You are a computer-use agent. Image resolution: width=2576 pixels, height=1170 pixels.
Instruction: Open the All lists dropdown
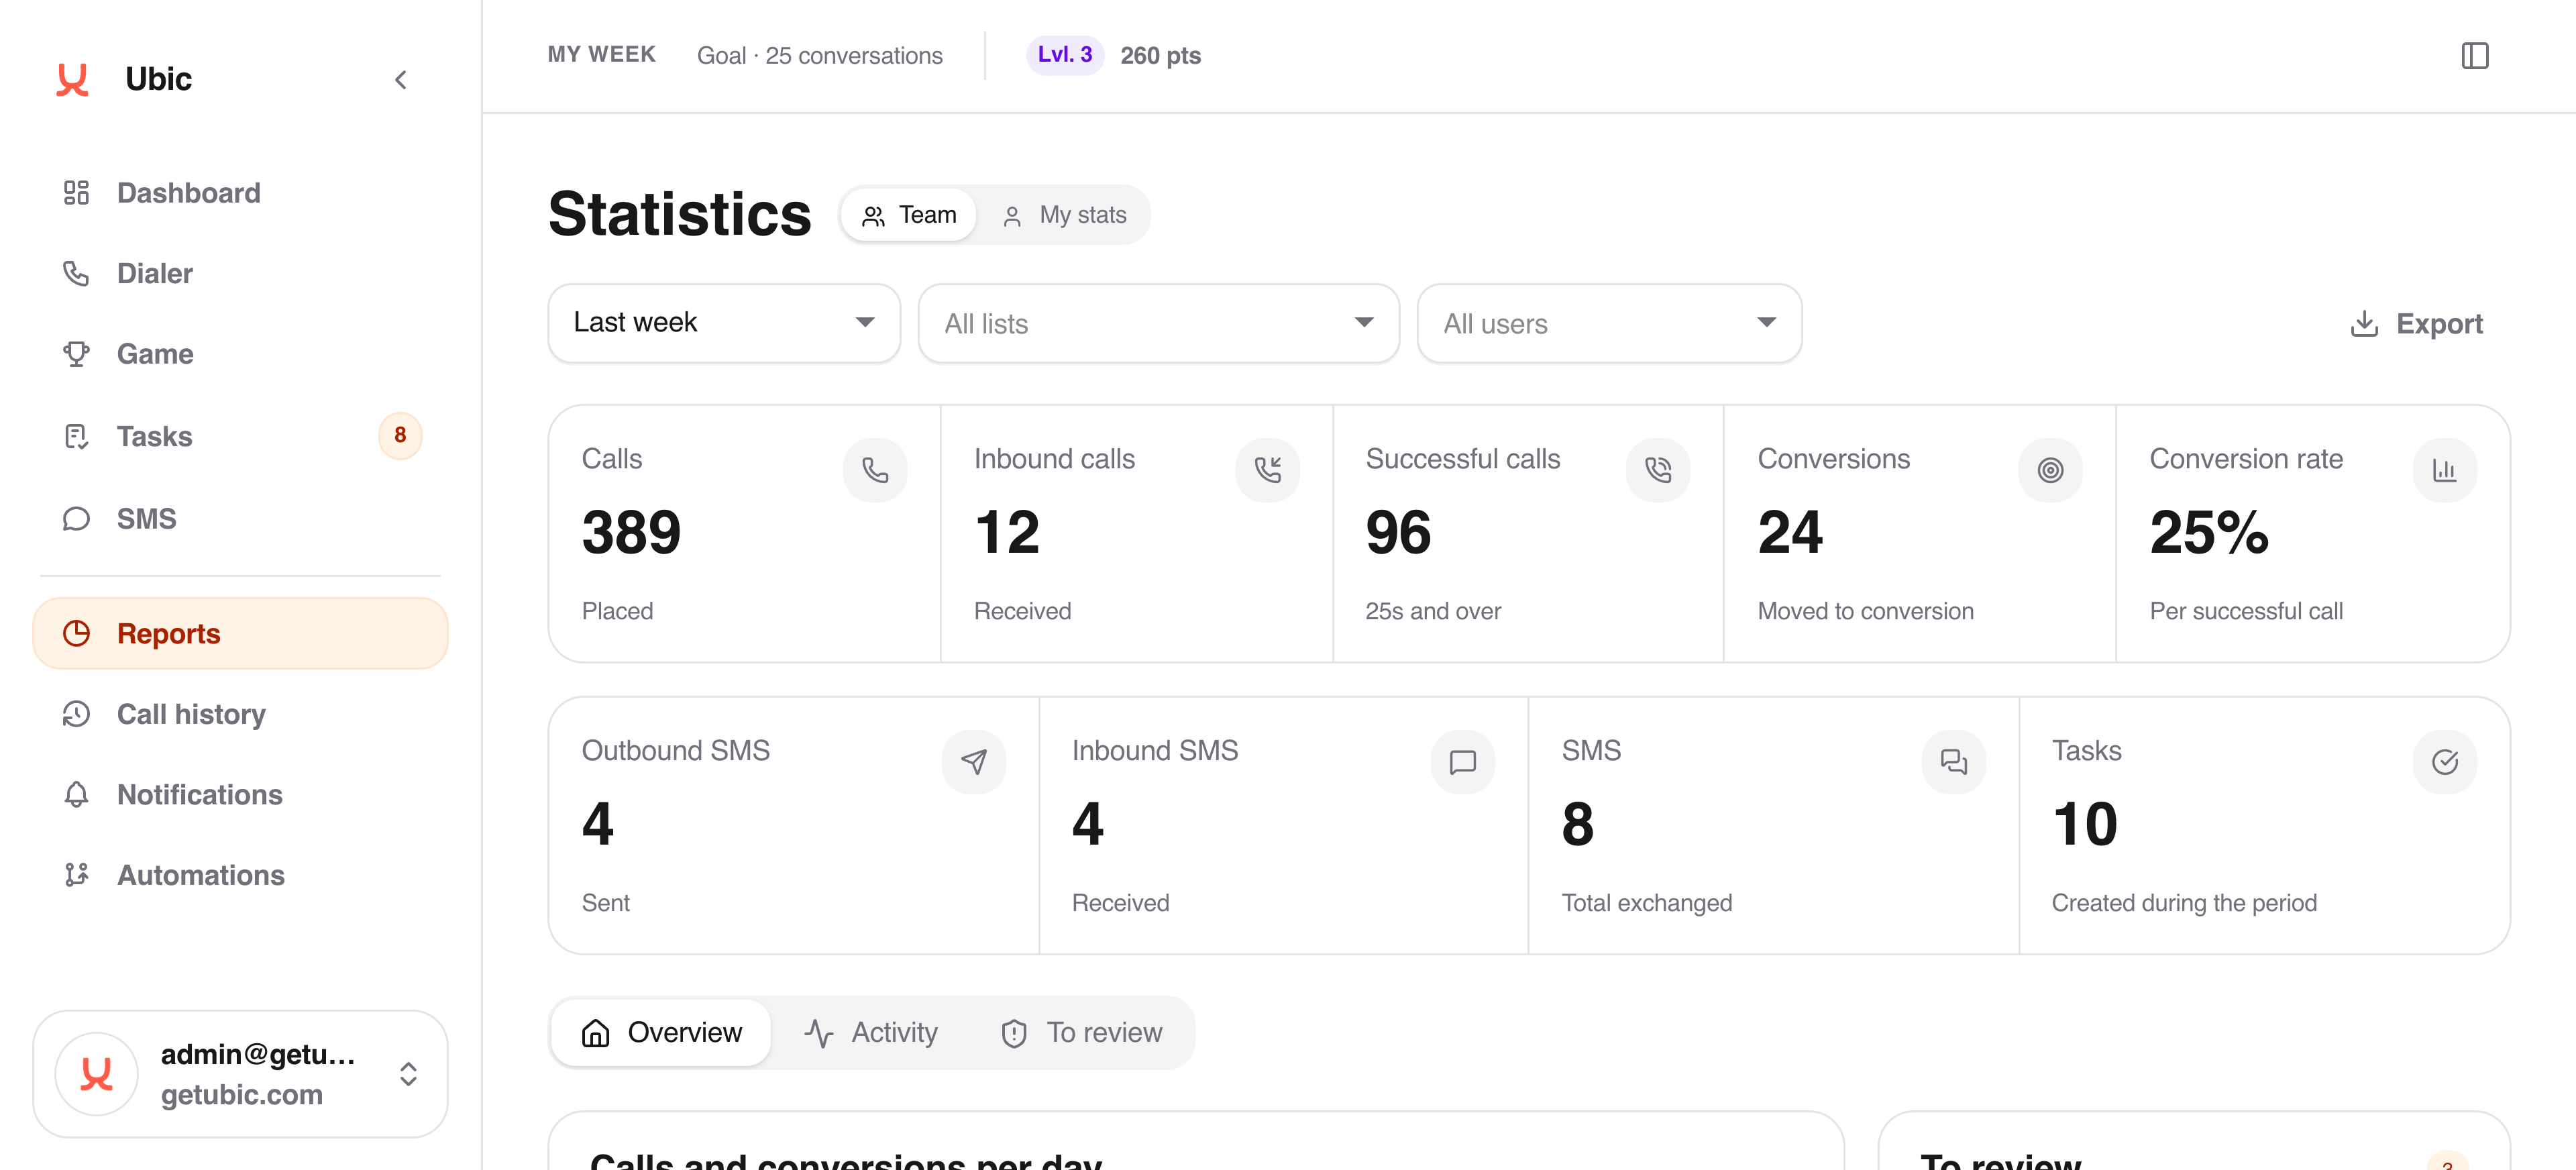point(1158,323)
